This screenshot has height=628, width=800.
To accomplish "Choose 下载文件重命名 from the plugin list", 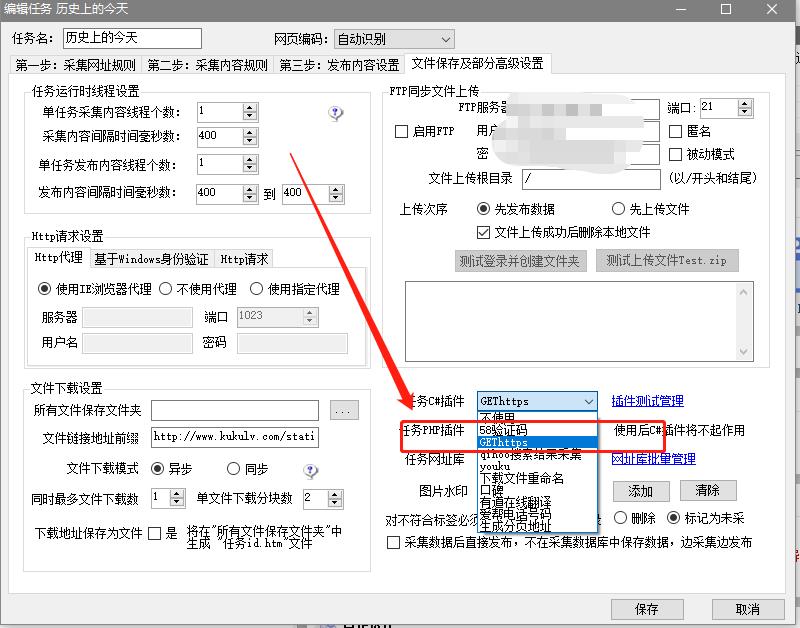I will pos(537,479).
